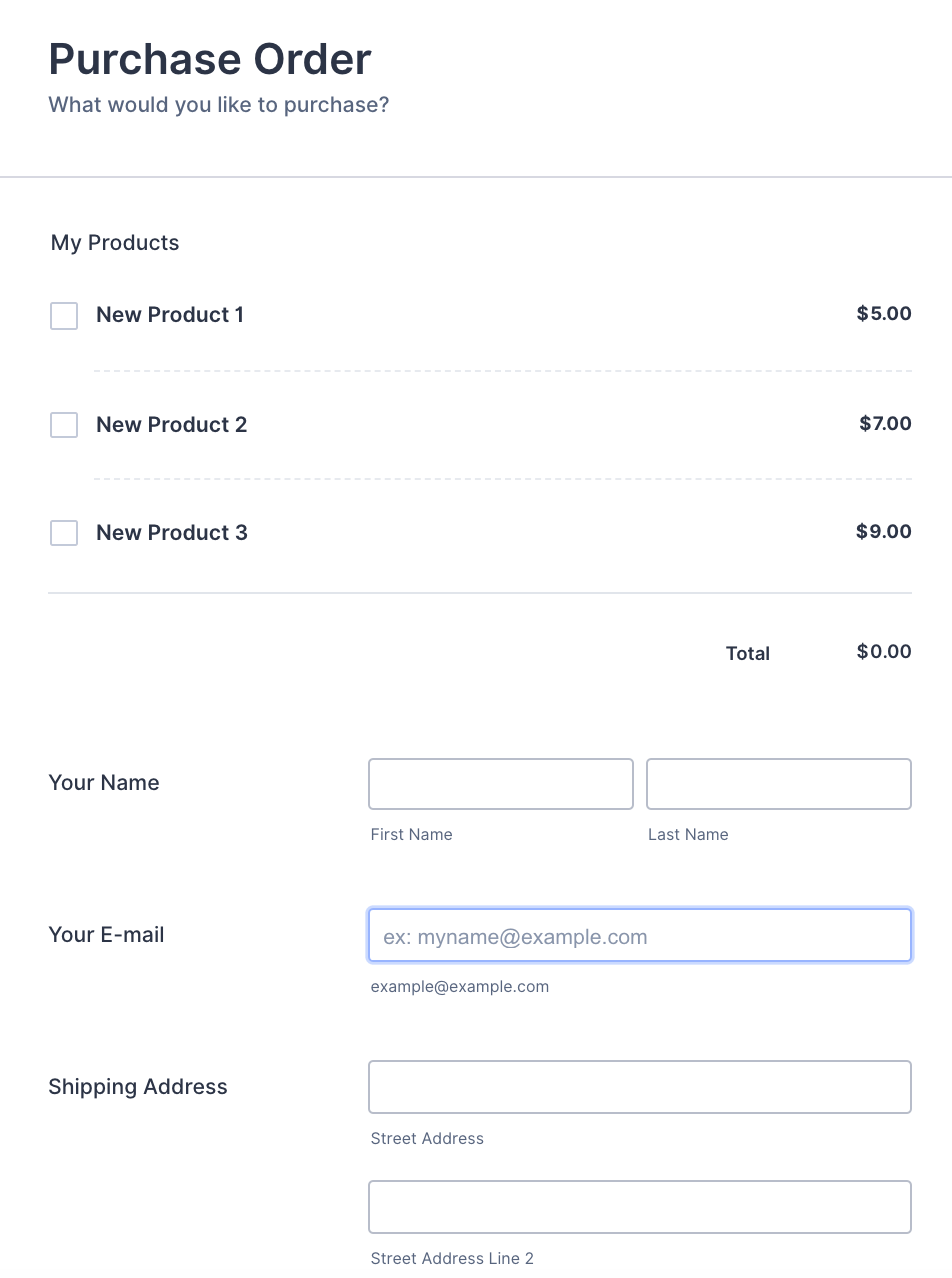The image size is (952, 1278).
Task: Click the Your E-mail field label
Action: click(x=106, y=935)
